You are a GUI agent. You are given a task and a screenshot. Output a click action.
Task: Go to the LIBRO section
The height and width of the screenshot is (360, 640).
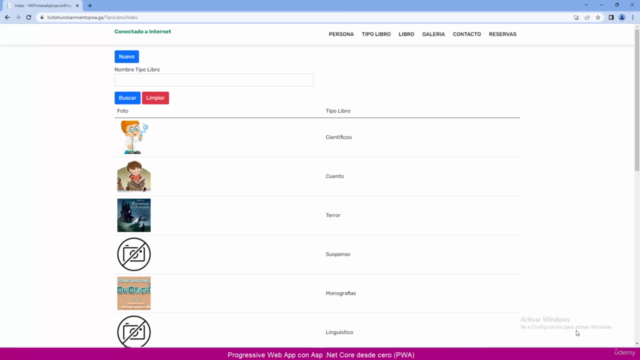pos(406,34)
